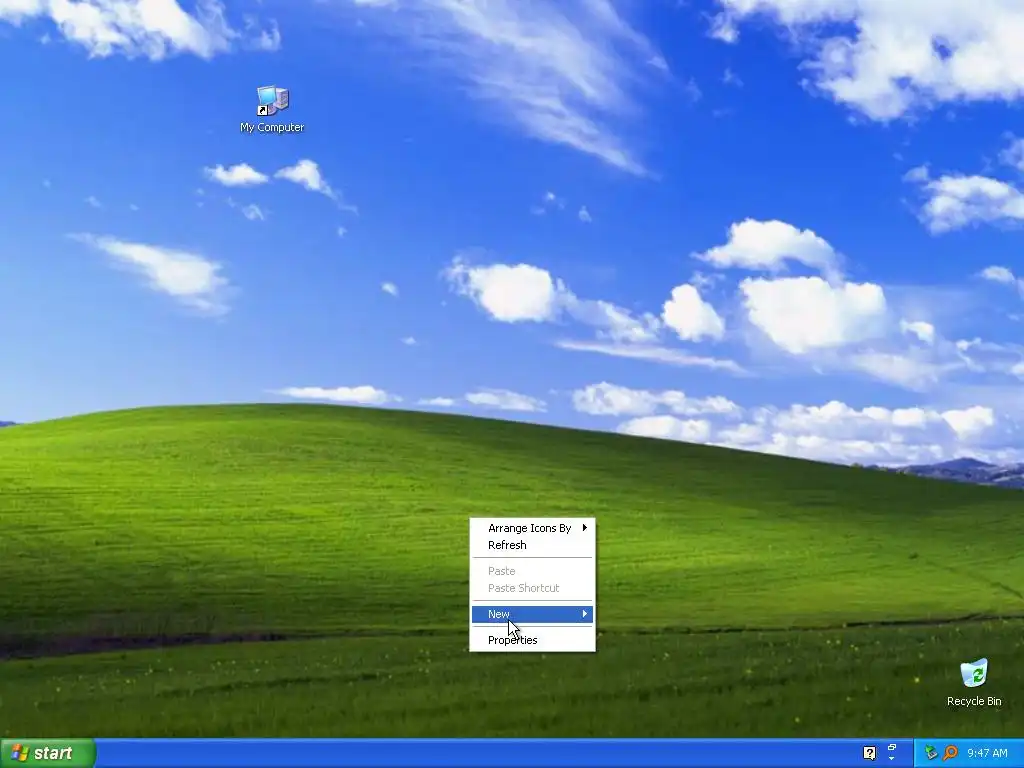Click the language bar help question-mark icon
Viewport: 1024px width, 768px height.
point(869,753)
